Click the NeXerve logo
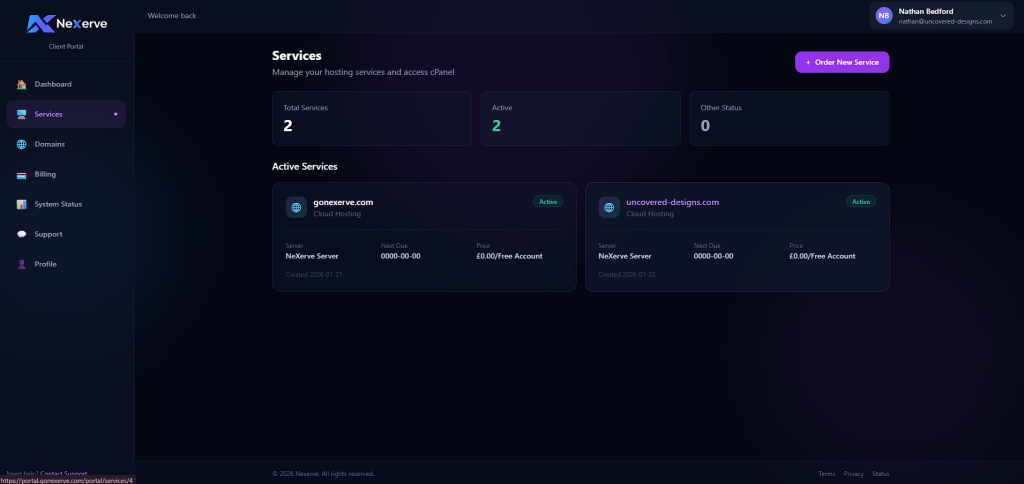Image resolution: width=1024 pixels, height=484 pixels. coord(67,23)
